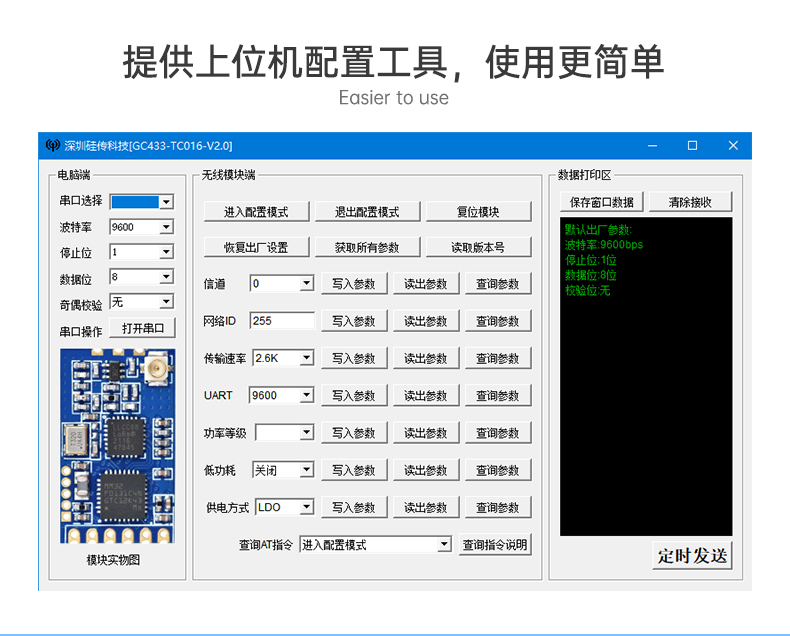Click the 定时发送 timed send button

tap(692, 556)
